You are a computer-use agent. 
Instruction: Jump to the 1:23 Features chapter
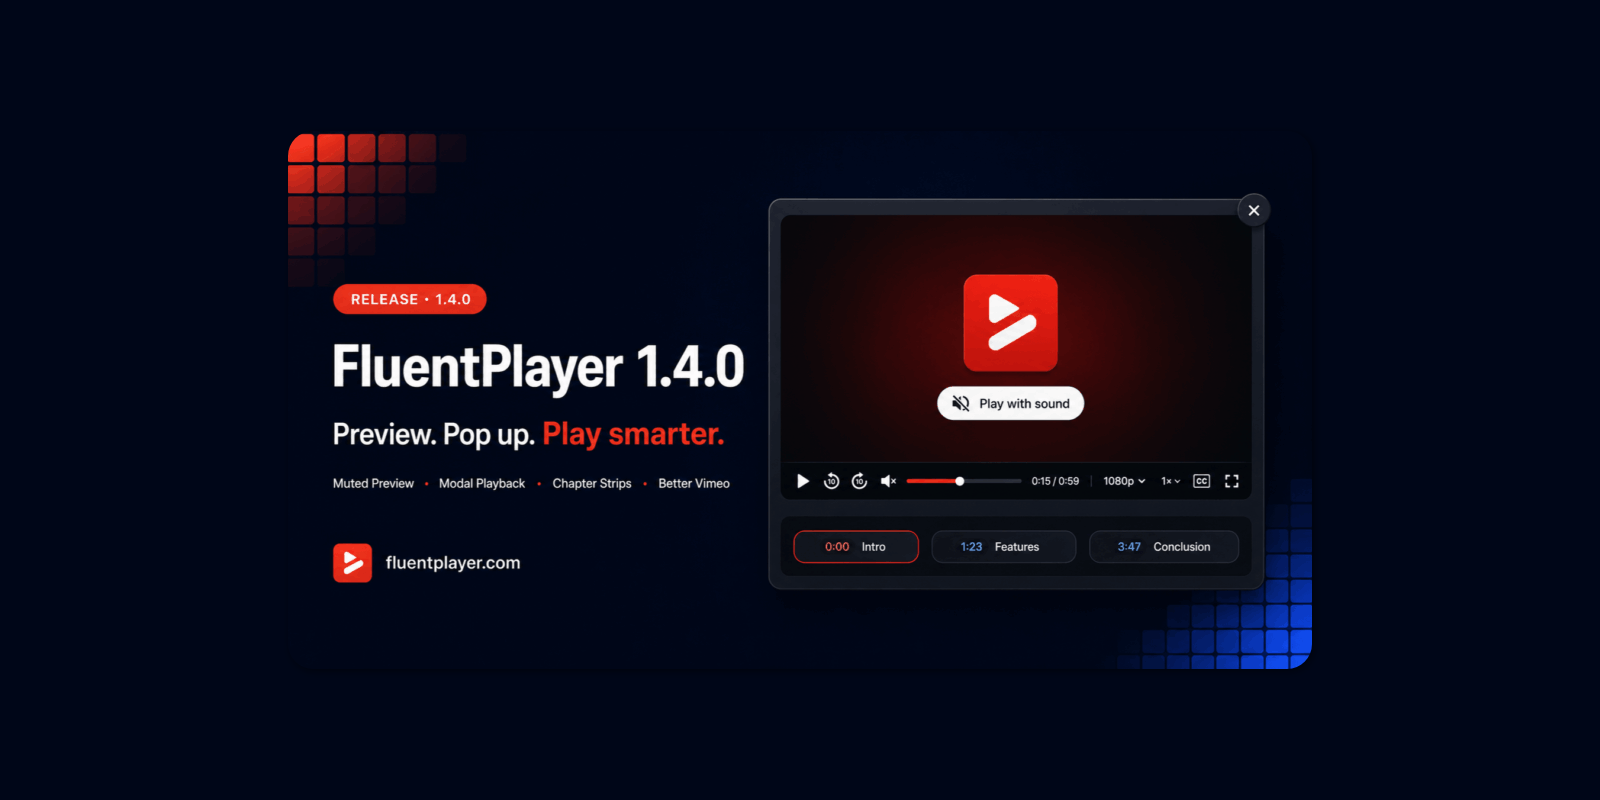1003,547
